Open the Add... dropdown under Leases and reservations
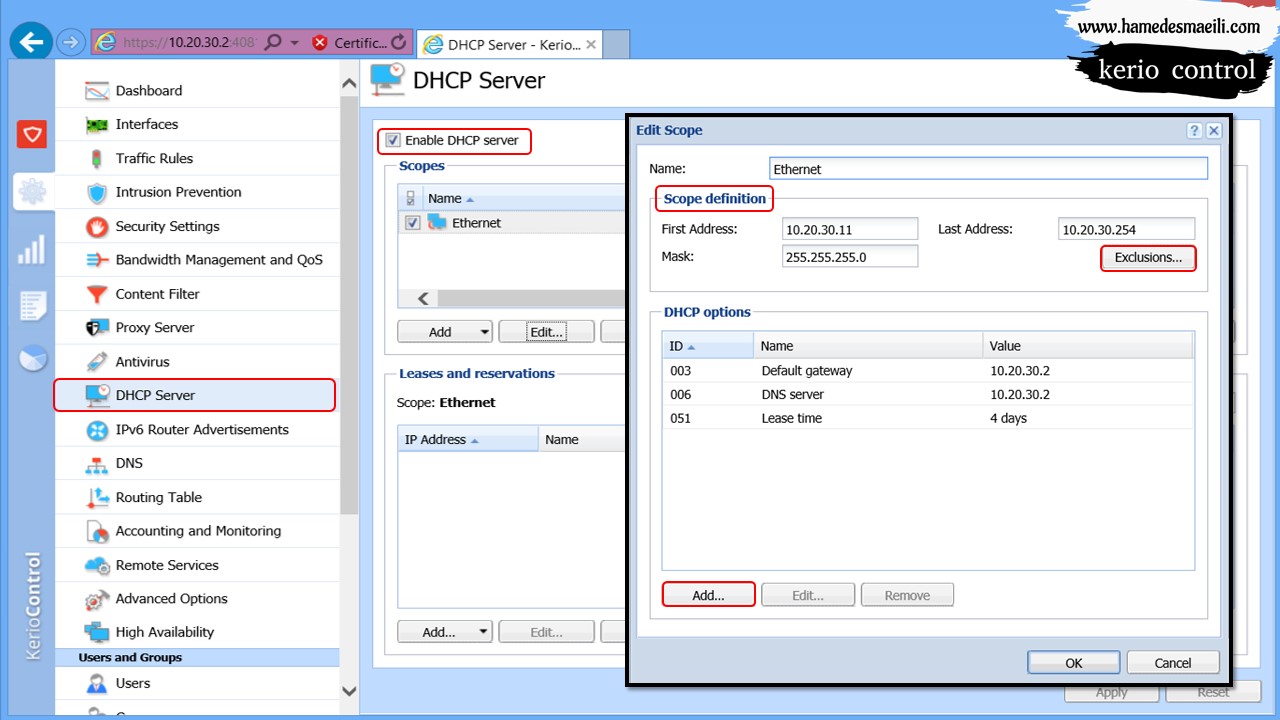Image resolution: width=1280 pixels, height=720 pixels. pos(445,632)
